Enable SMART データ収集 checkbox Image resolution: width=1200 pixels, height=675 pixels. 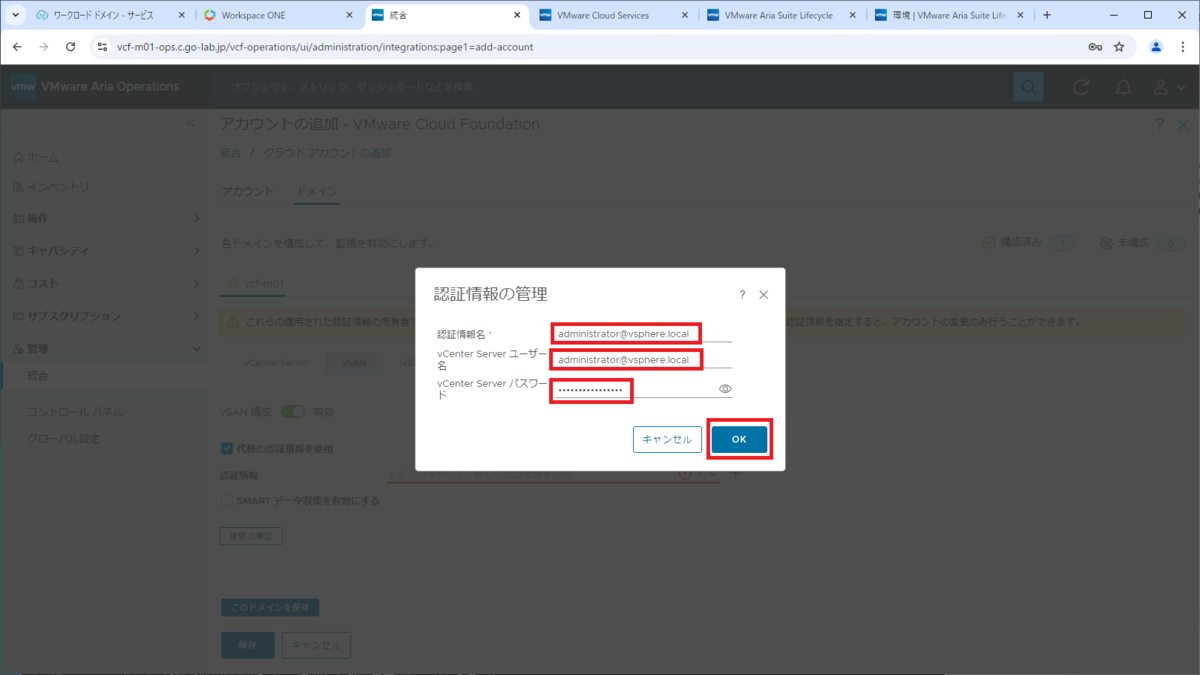coord(226,500)
